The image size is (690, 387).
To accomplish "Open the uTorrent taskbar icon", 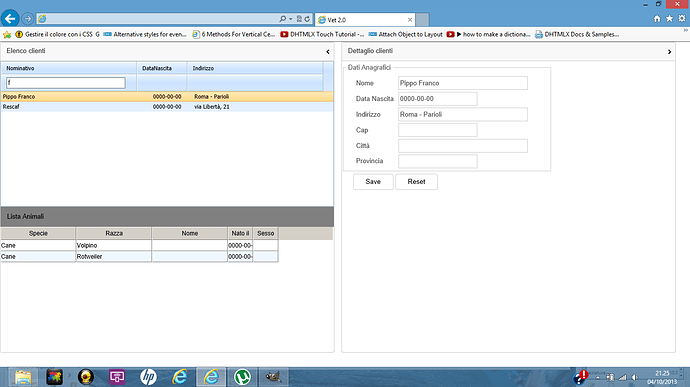I will [x=242, y=377].
